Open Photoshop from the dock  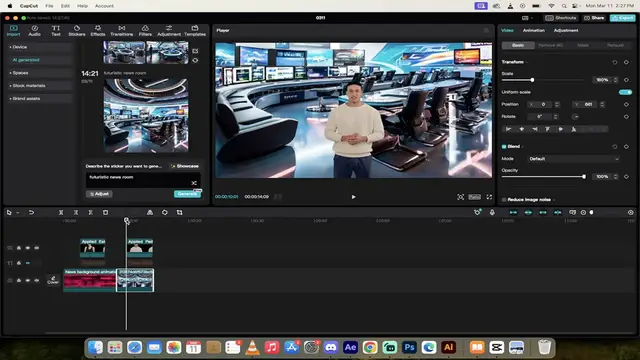[x=409, y=347]
